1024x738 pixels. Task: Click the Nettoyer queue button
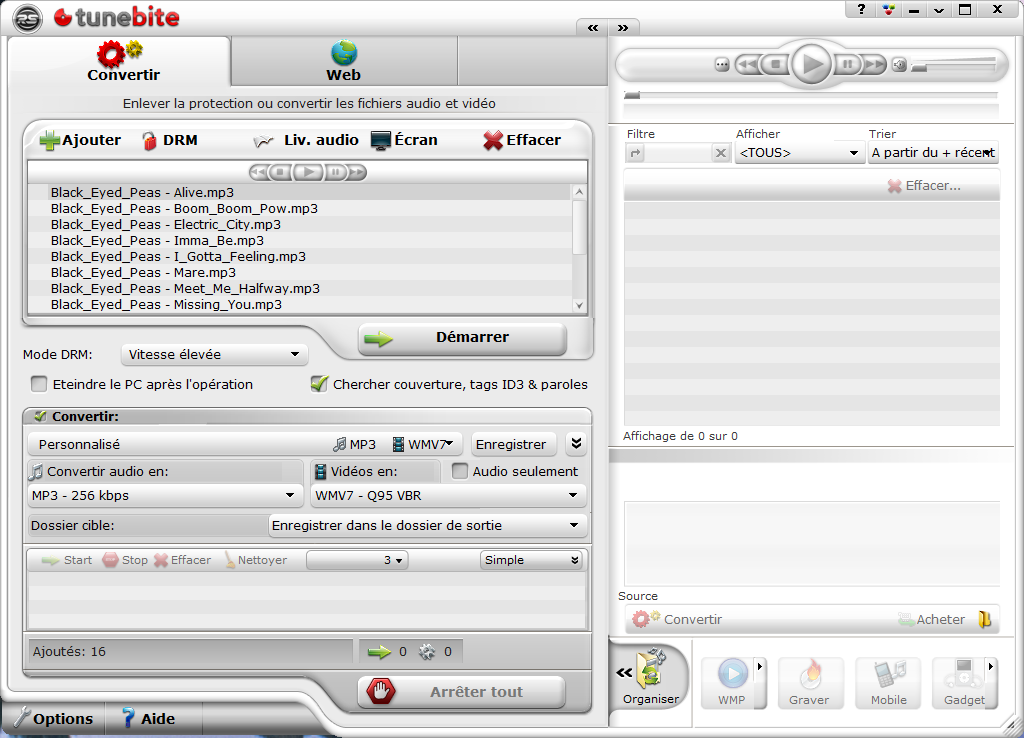tap(256, 560)
